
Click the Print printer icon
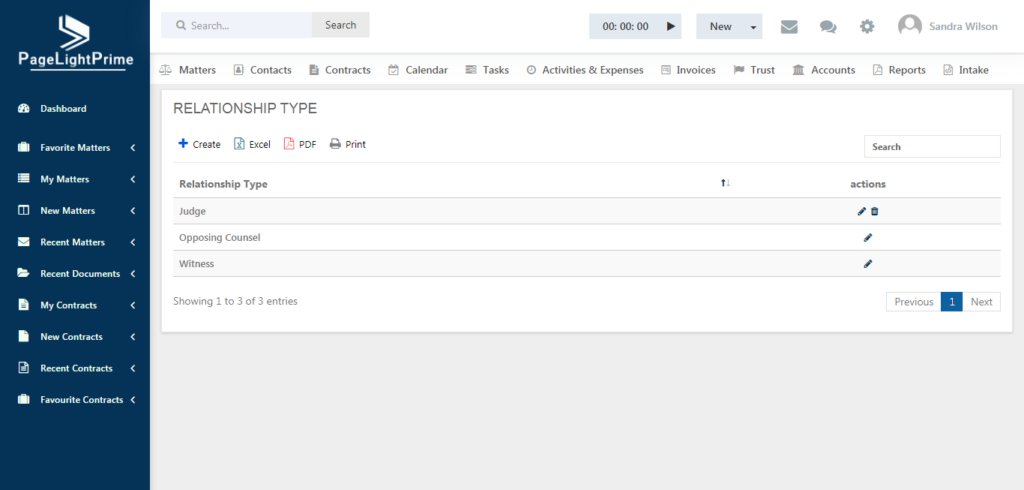[x=335, y=144]
